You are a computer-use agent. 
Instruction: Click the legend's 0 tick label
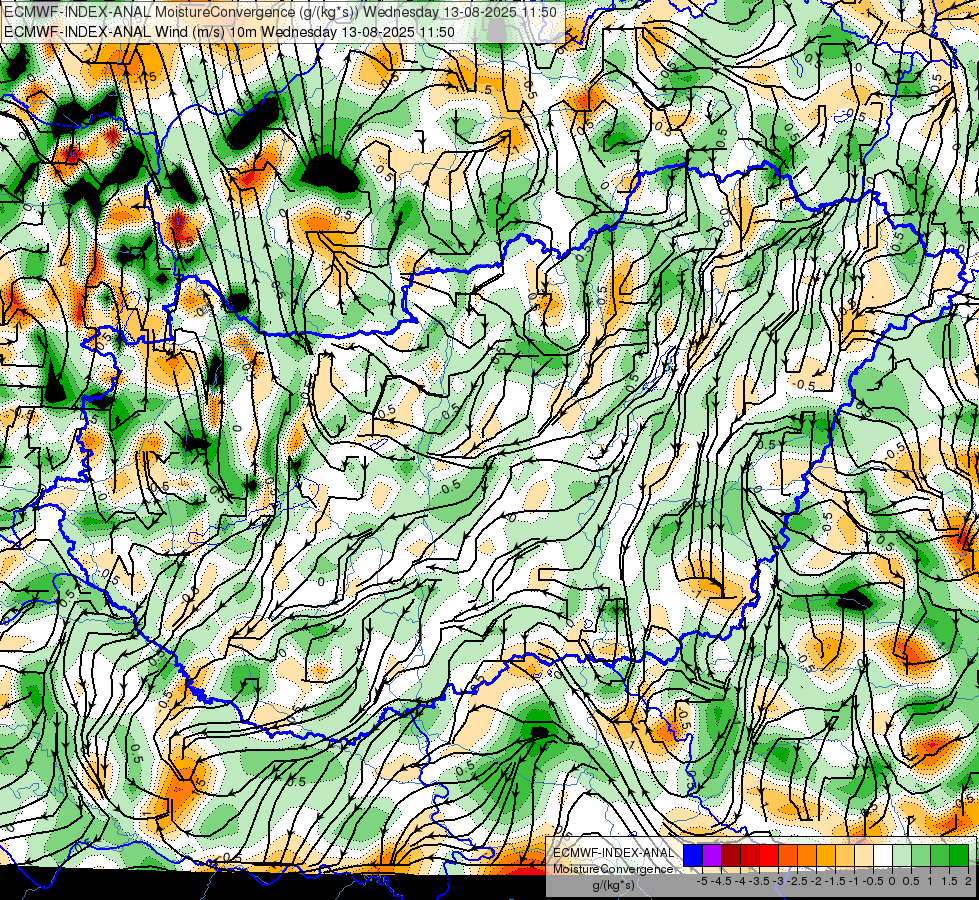tap(892, 881)
